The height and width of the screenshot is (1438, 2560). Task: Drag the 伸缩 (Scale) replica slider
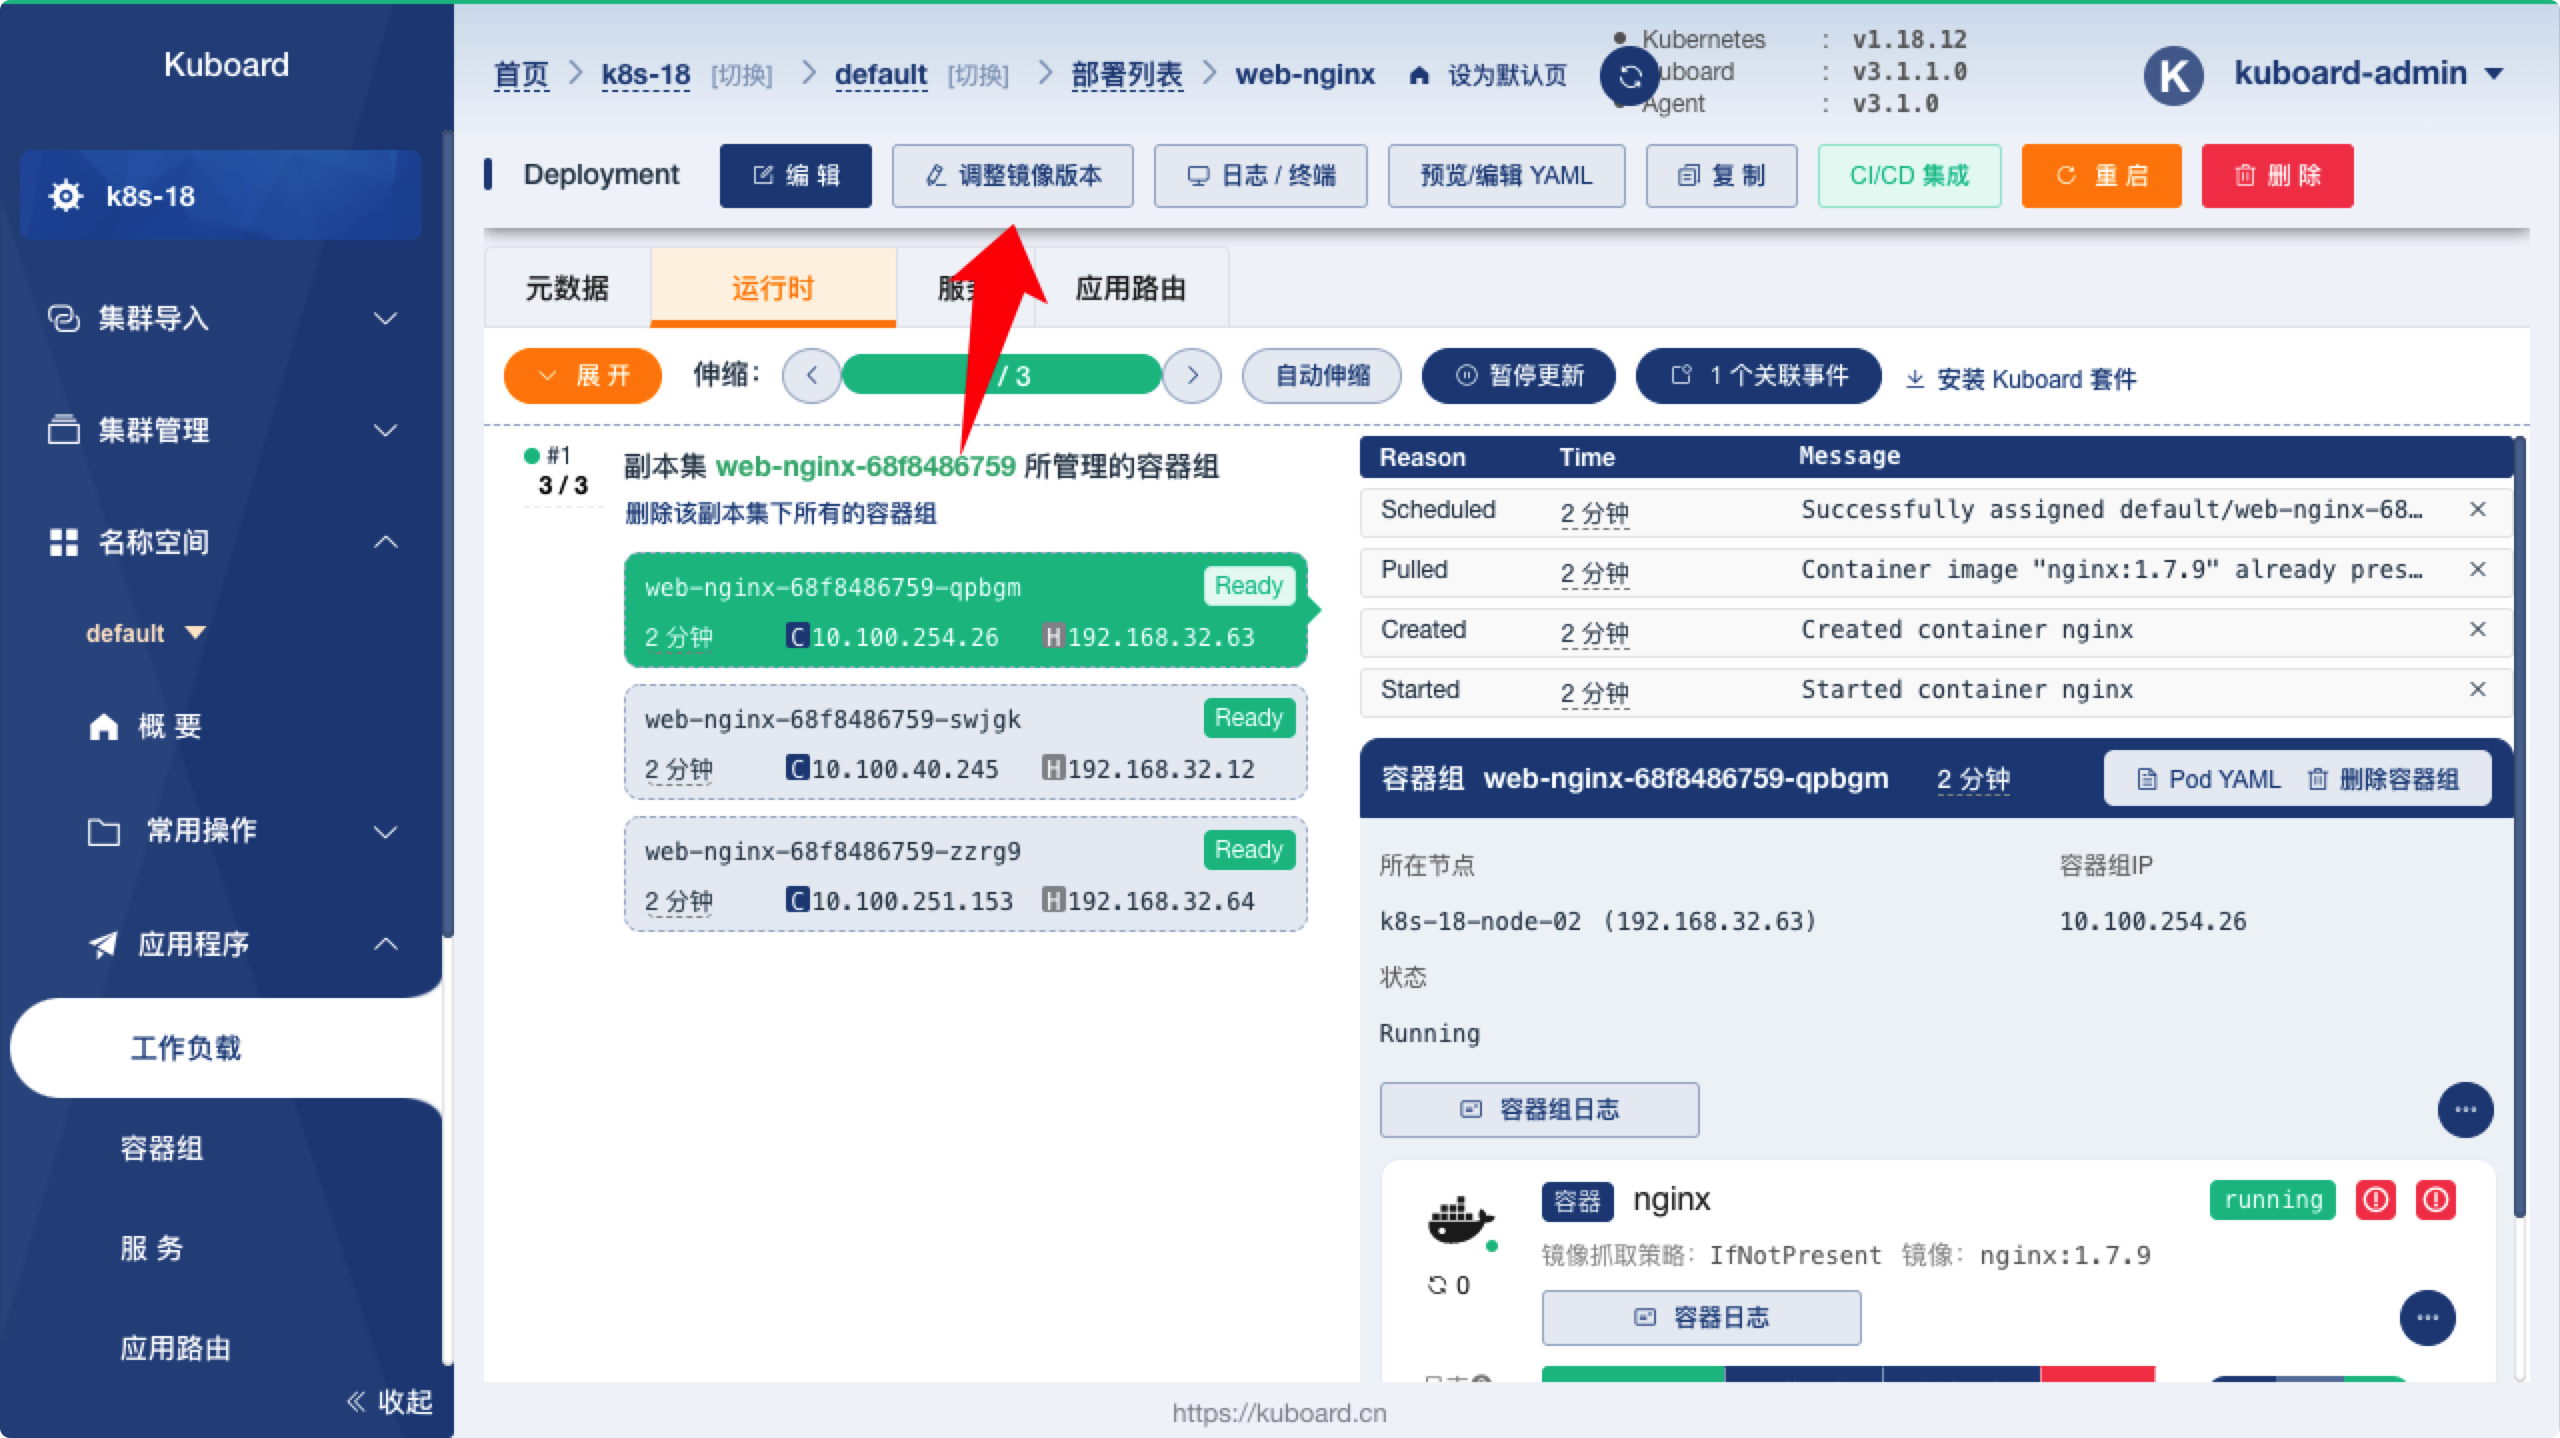(1002, 376)
